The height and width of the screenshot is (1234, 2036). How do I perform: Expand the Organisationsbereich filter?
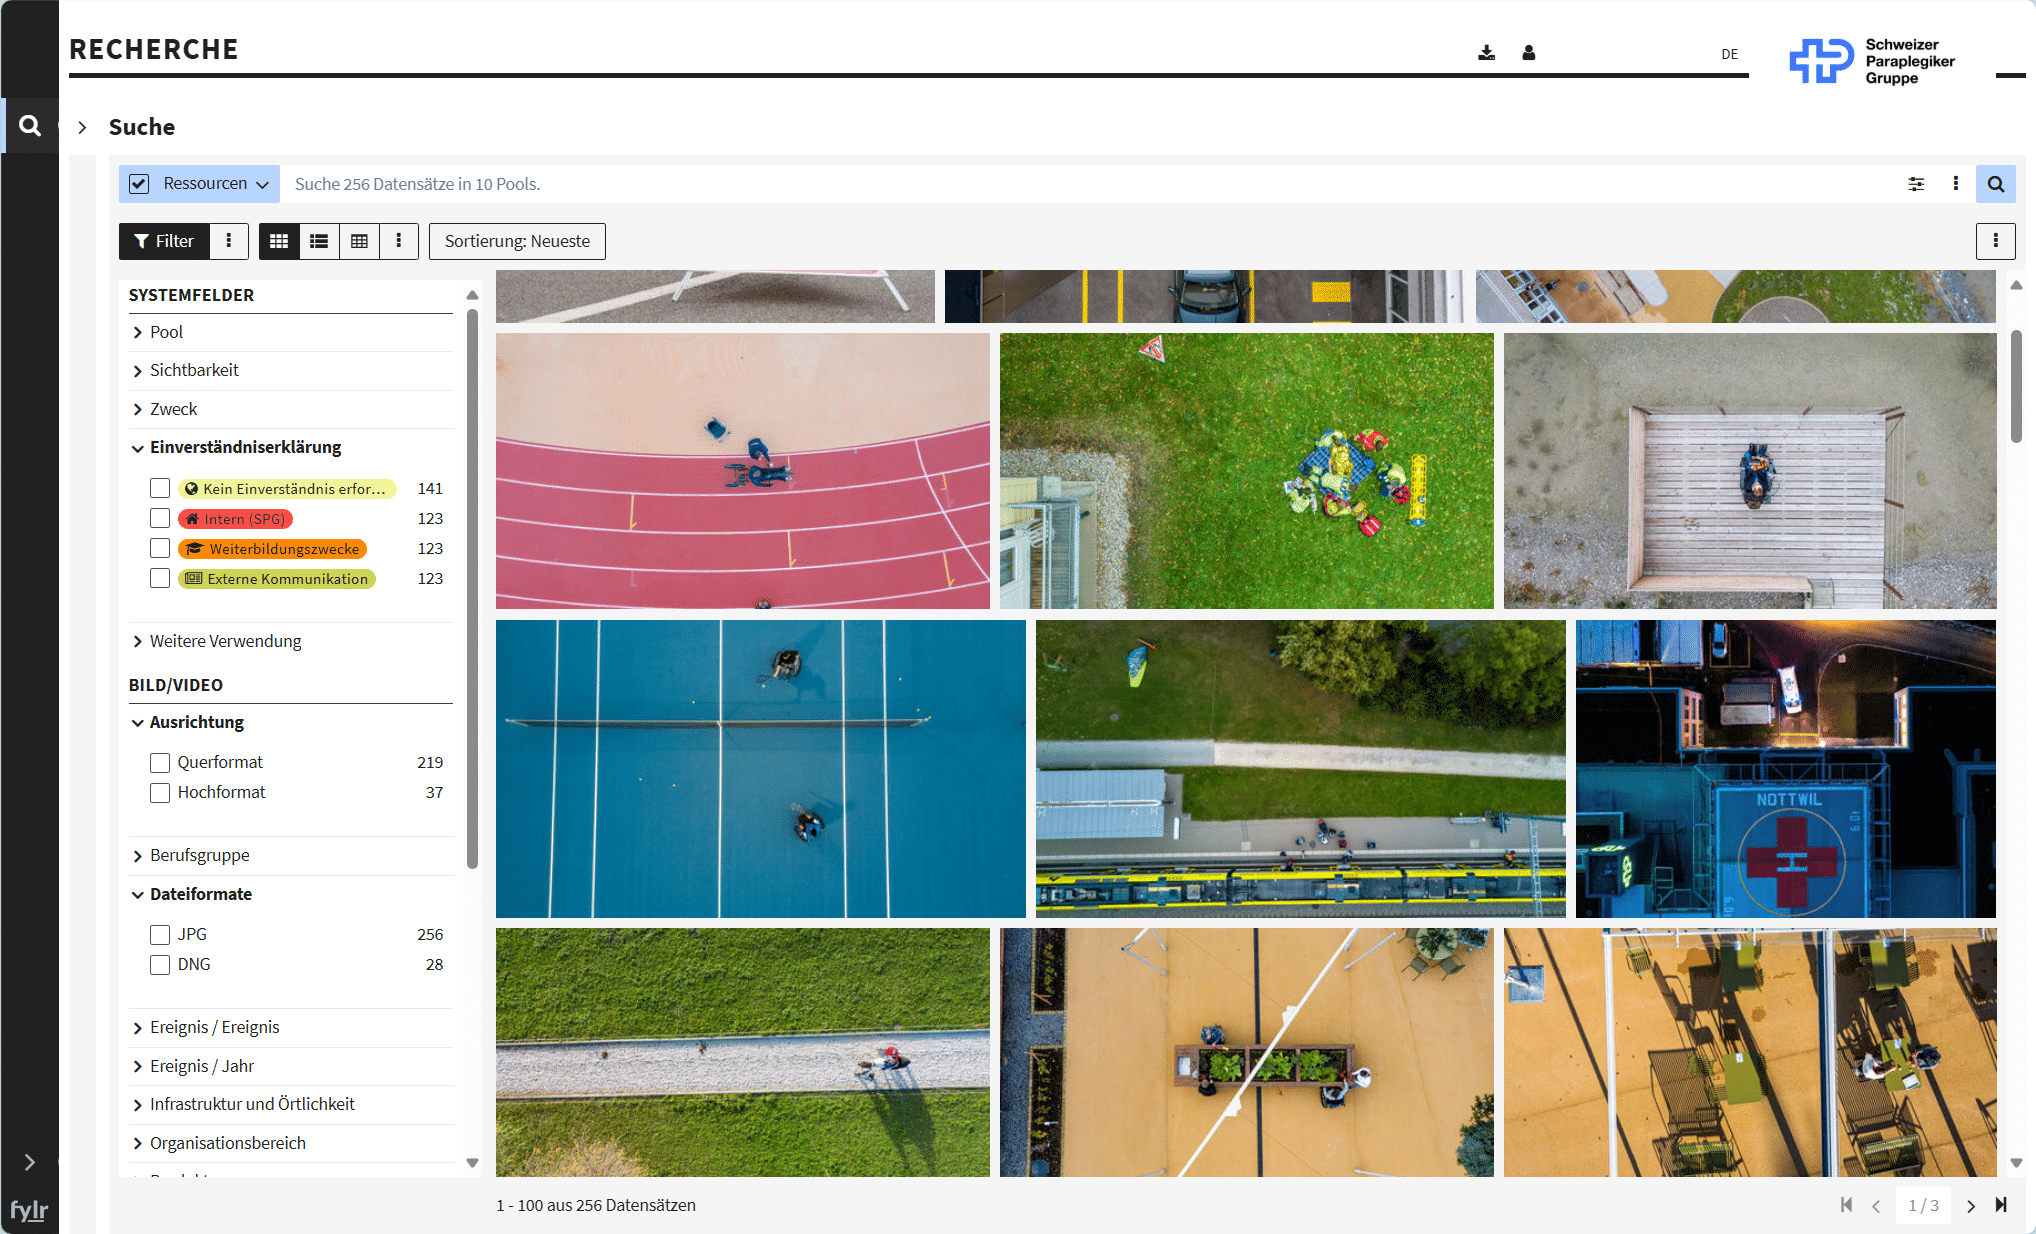[290, 1143]
